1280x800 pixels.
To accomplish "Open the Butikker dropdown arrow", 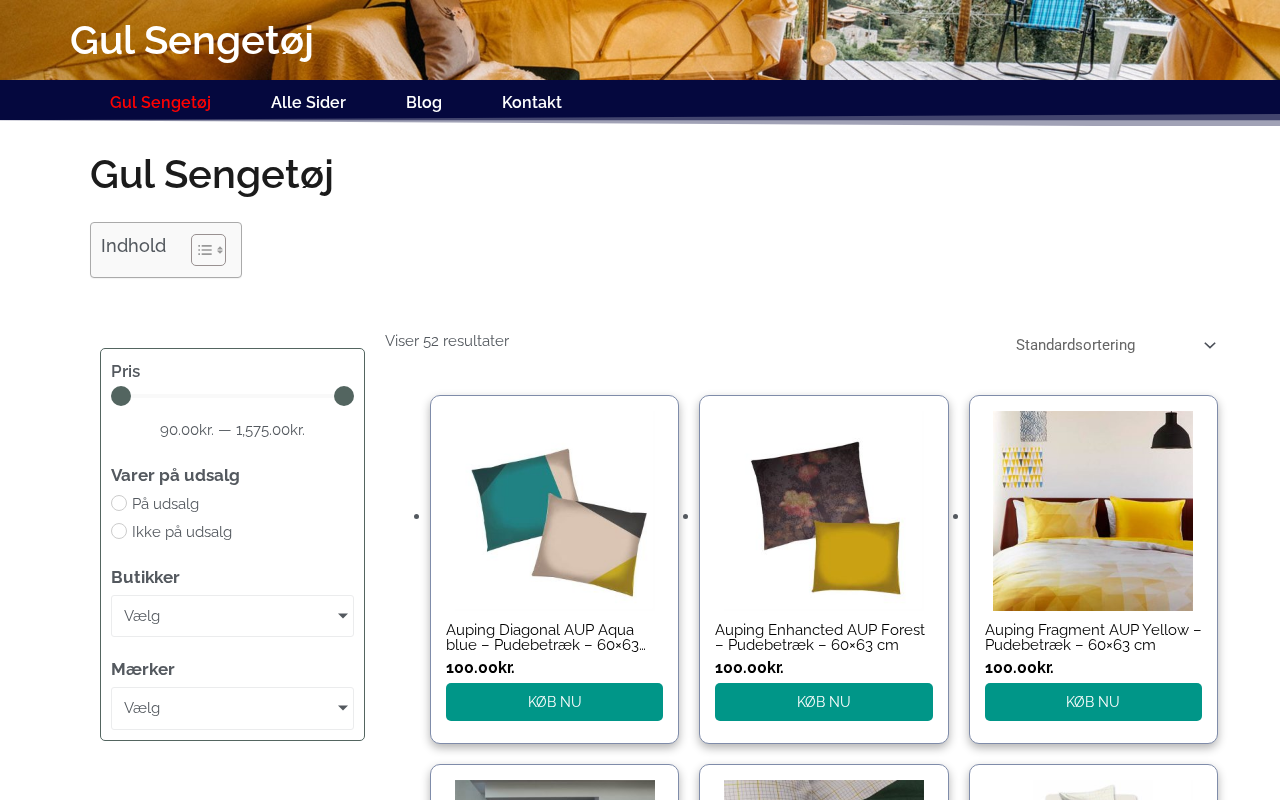I will coord(342,616).
